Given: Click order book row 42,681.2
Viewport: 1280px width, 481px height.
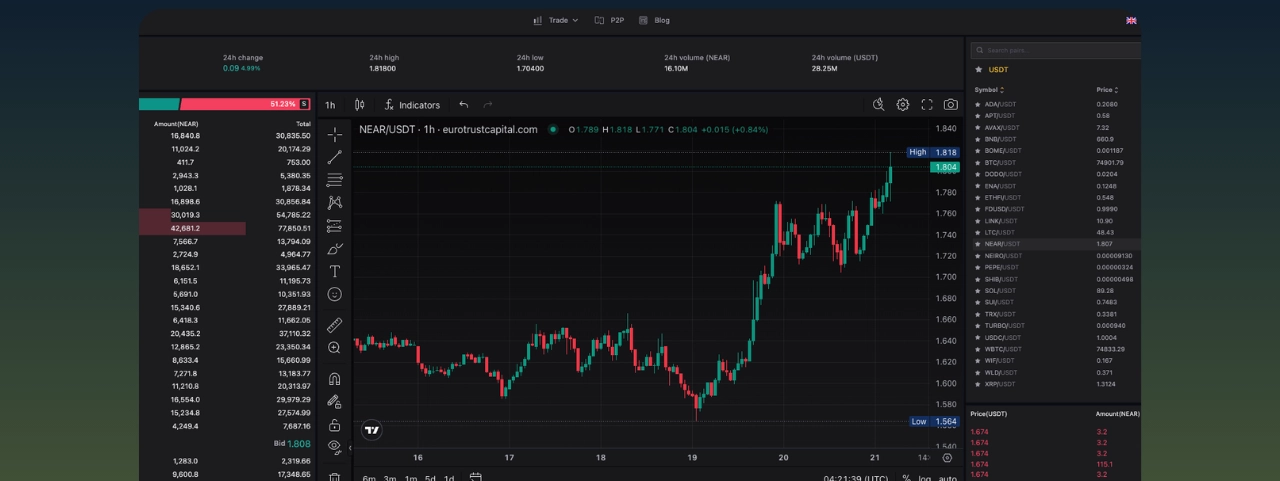Looking at the screenshot, I should 226,228.
